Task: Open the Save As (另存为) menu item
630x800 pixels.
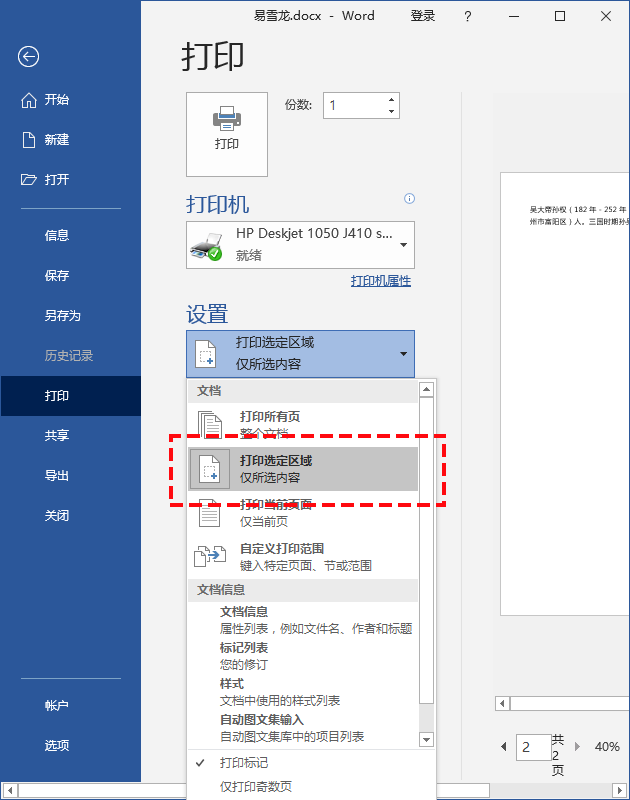Action: (63, 315)
